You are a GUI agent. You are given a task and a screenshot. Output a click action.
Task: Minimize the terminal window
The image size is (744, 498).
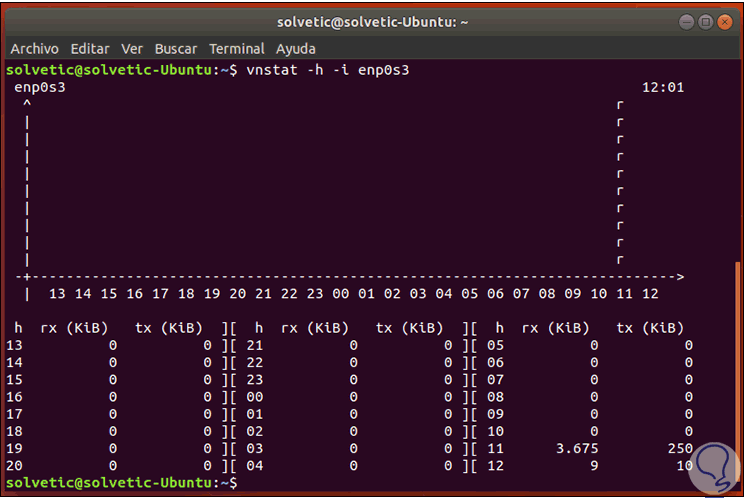(x=686, y=22)
